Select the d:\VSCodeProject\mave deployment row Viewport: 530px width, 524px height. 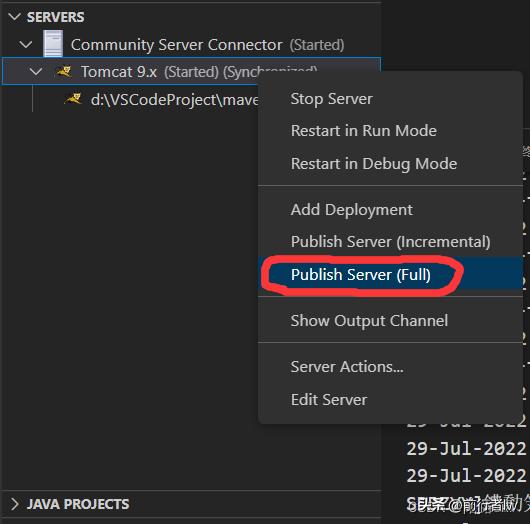pos(131,99)
